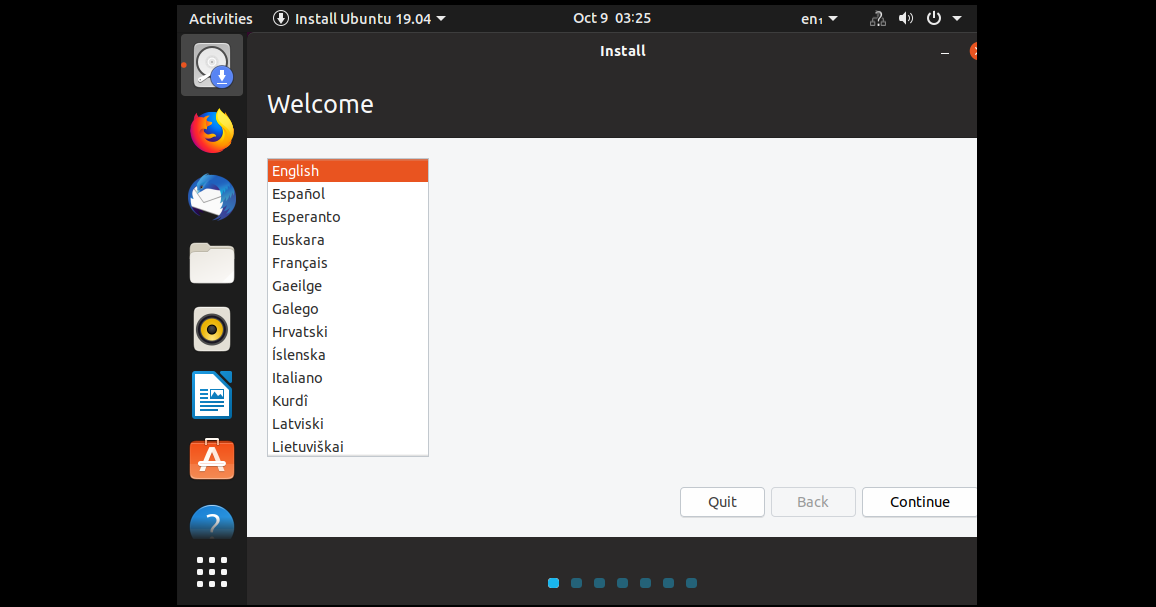Start Rhythmbox music player from the dock
The image size is (1156, 607).
click(212, 329)
